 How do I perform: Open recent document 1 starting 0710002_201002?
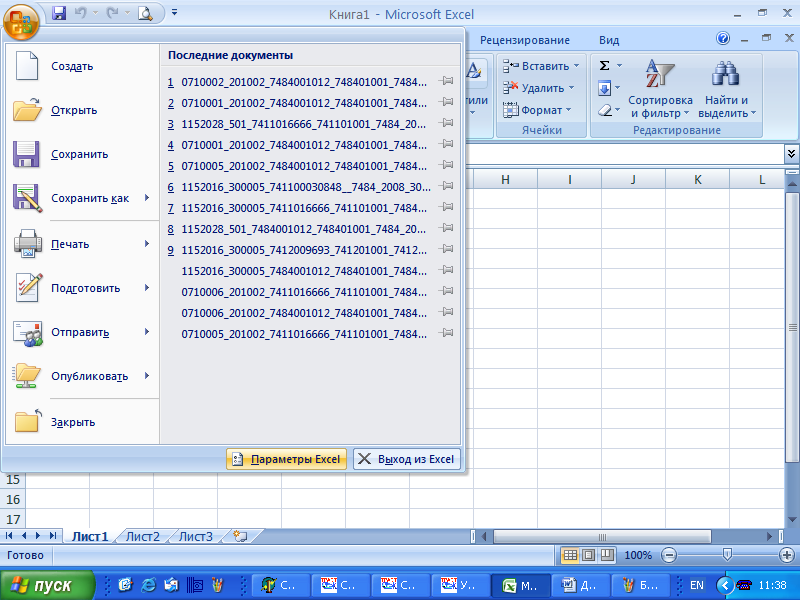(x=304, y=82)
